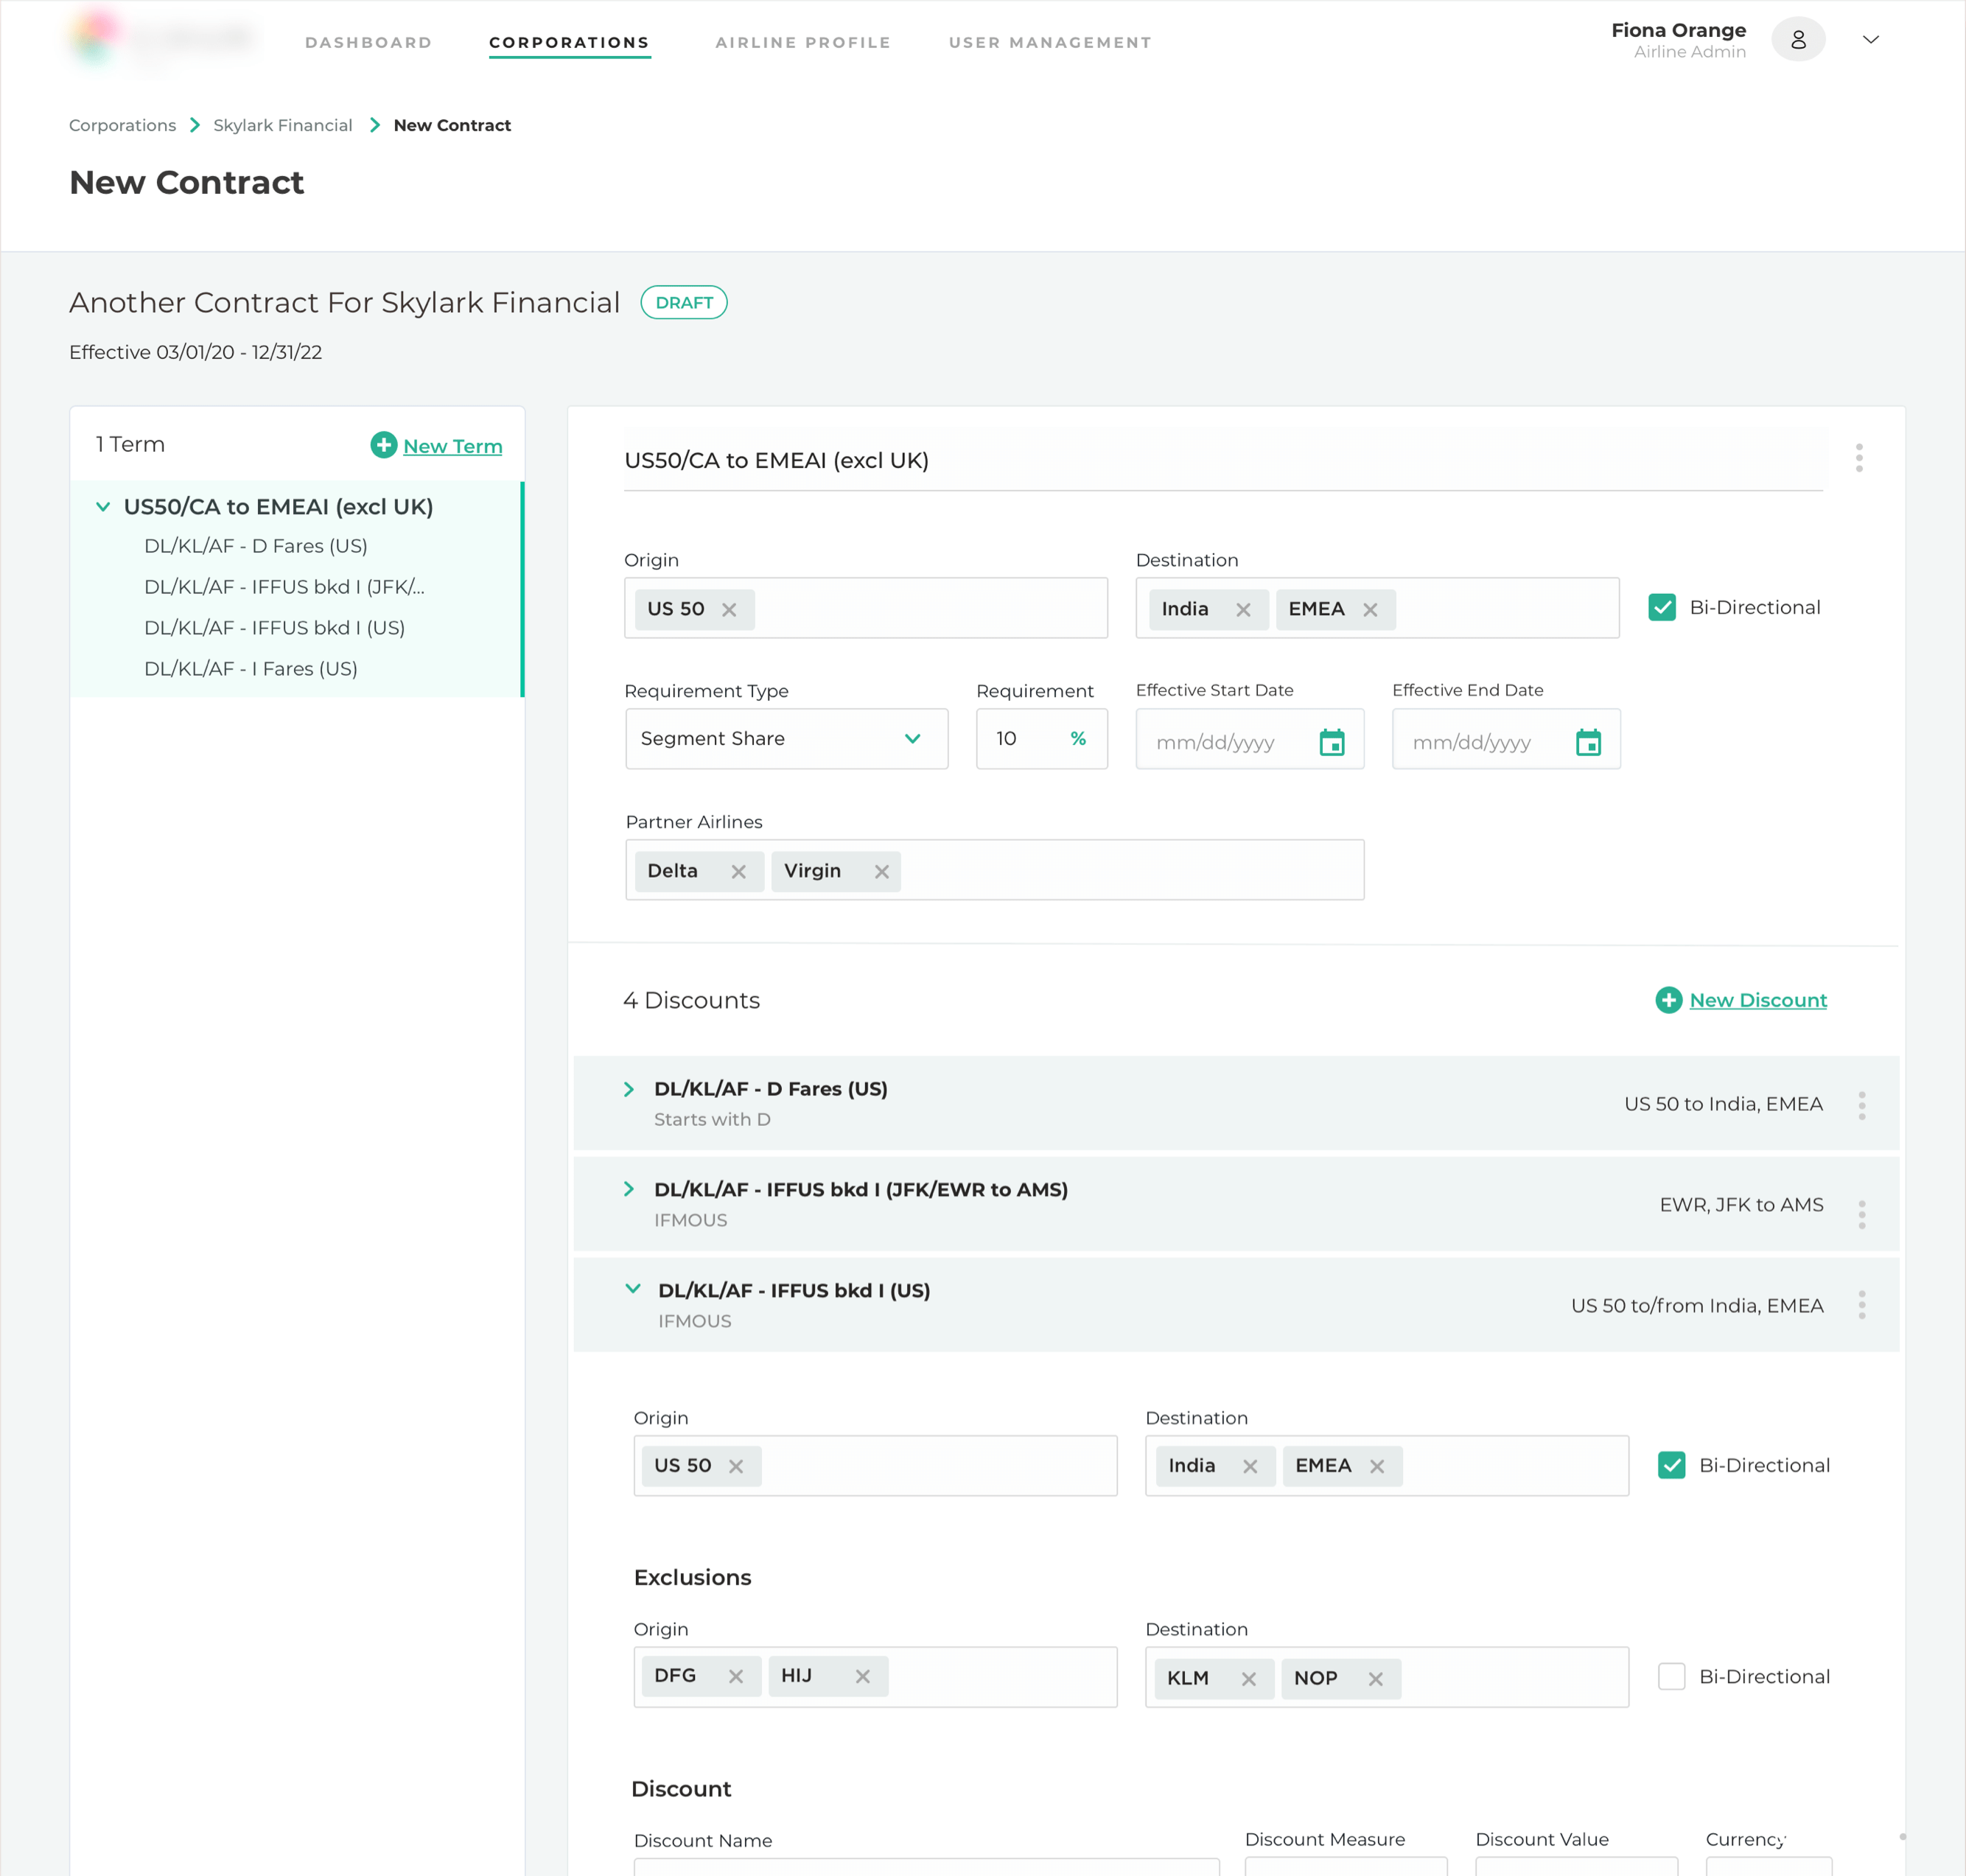Enable Bi-Directional for the exclusions
Image resolution: width=1966 pixels, height=1876 pixels.
(x=1671, y=1677)
